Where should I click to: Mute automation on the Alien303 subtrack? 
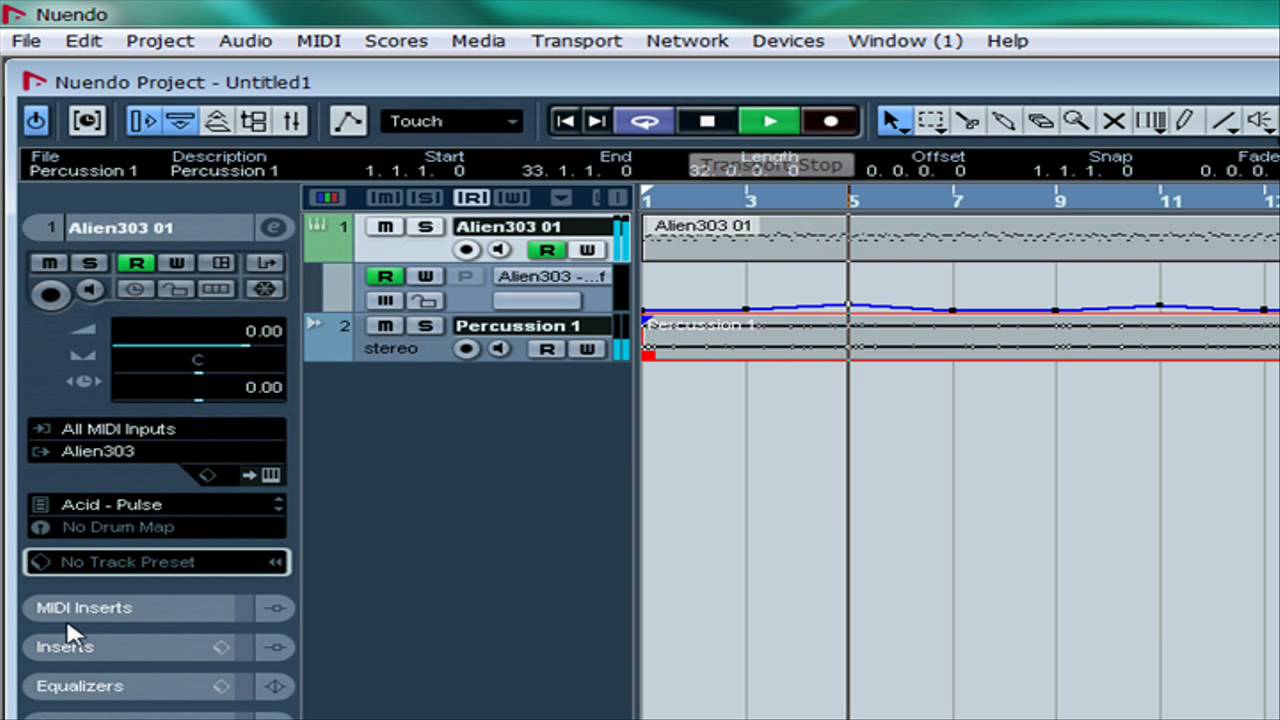tap(385, 300)
